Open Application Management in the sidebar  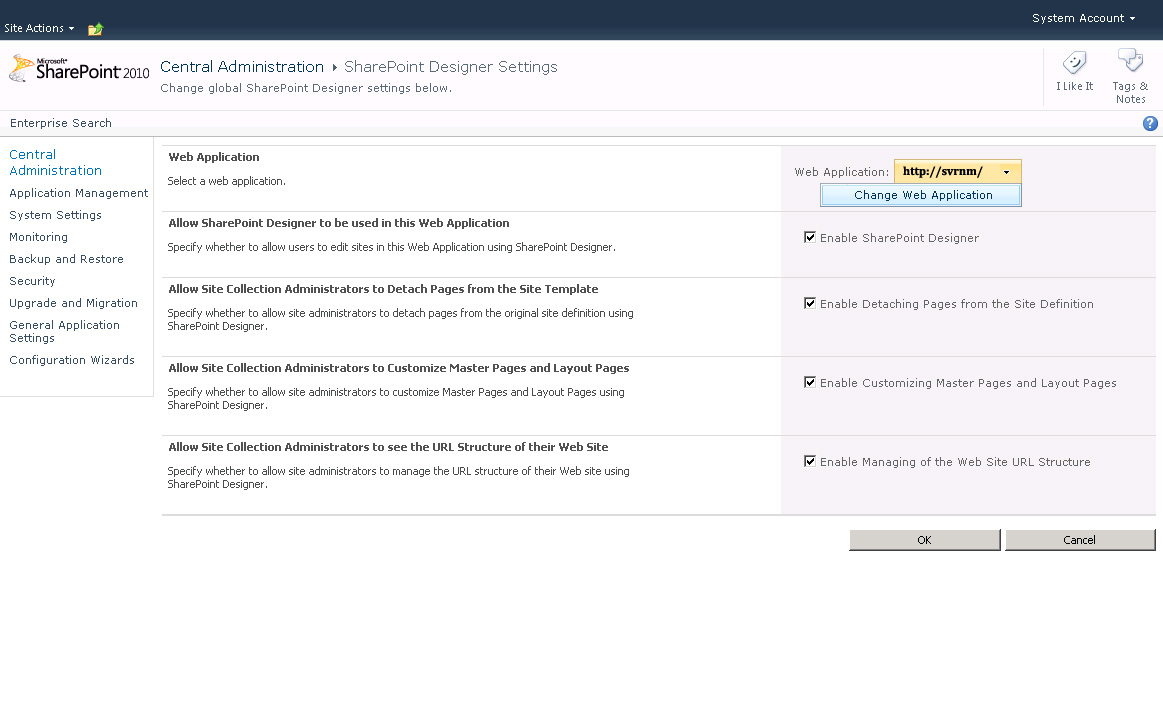(x=79, y=193)
